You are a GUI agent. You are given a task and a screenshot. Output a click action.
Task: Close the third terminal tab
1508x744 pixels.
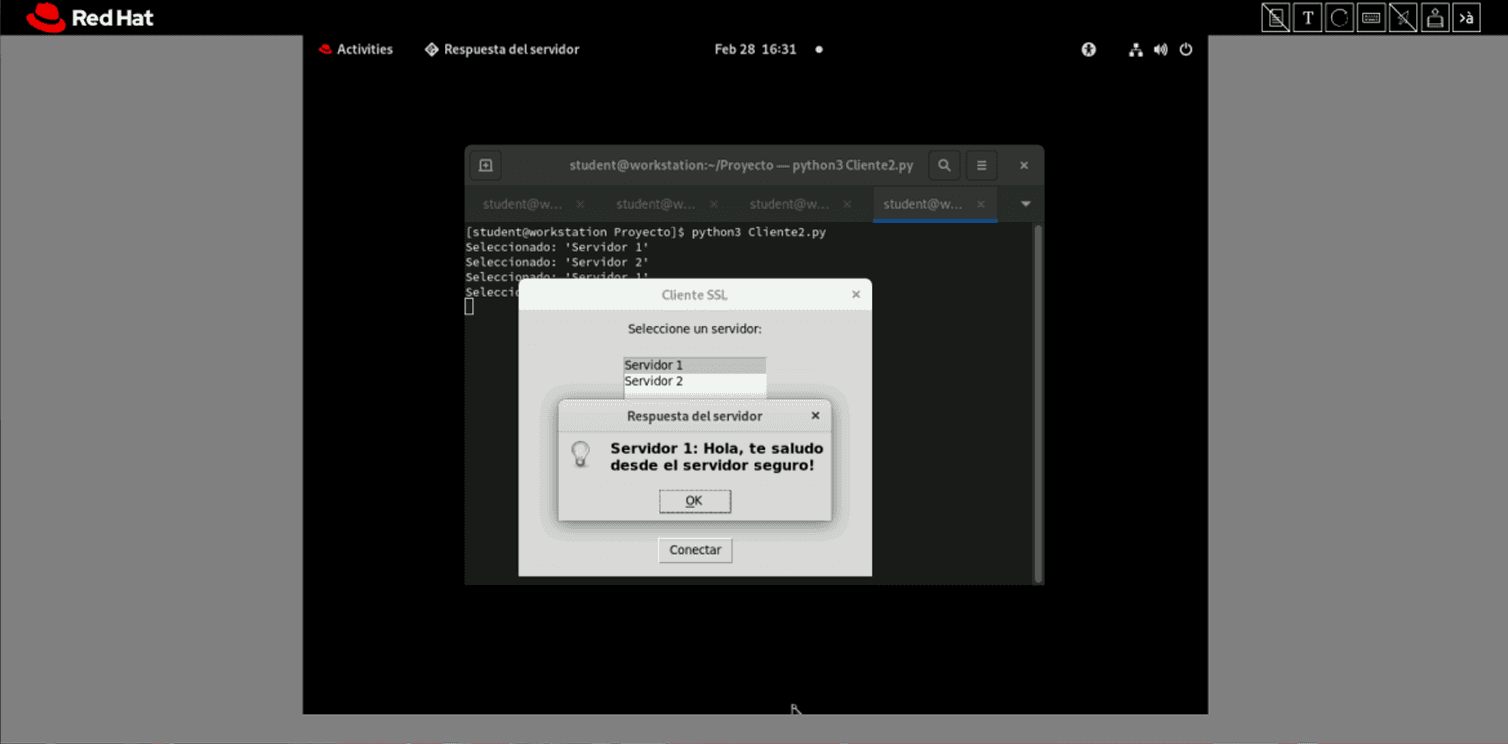click(x=847, y=204)
